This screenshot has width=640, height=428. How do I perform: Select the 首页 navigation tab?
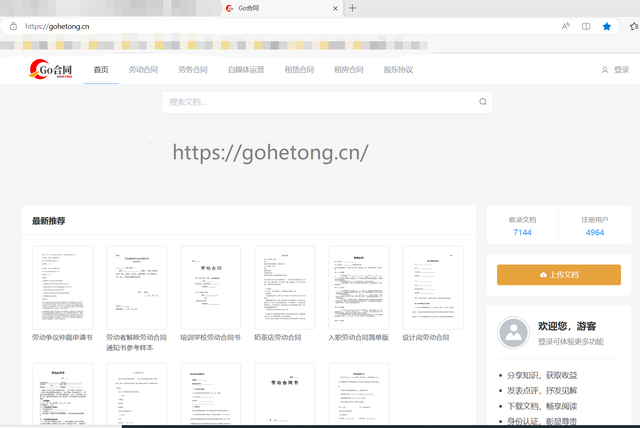[x=101, y=70]
